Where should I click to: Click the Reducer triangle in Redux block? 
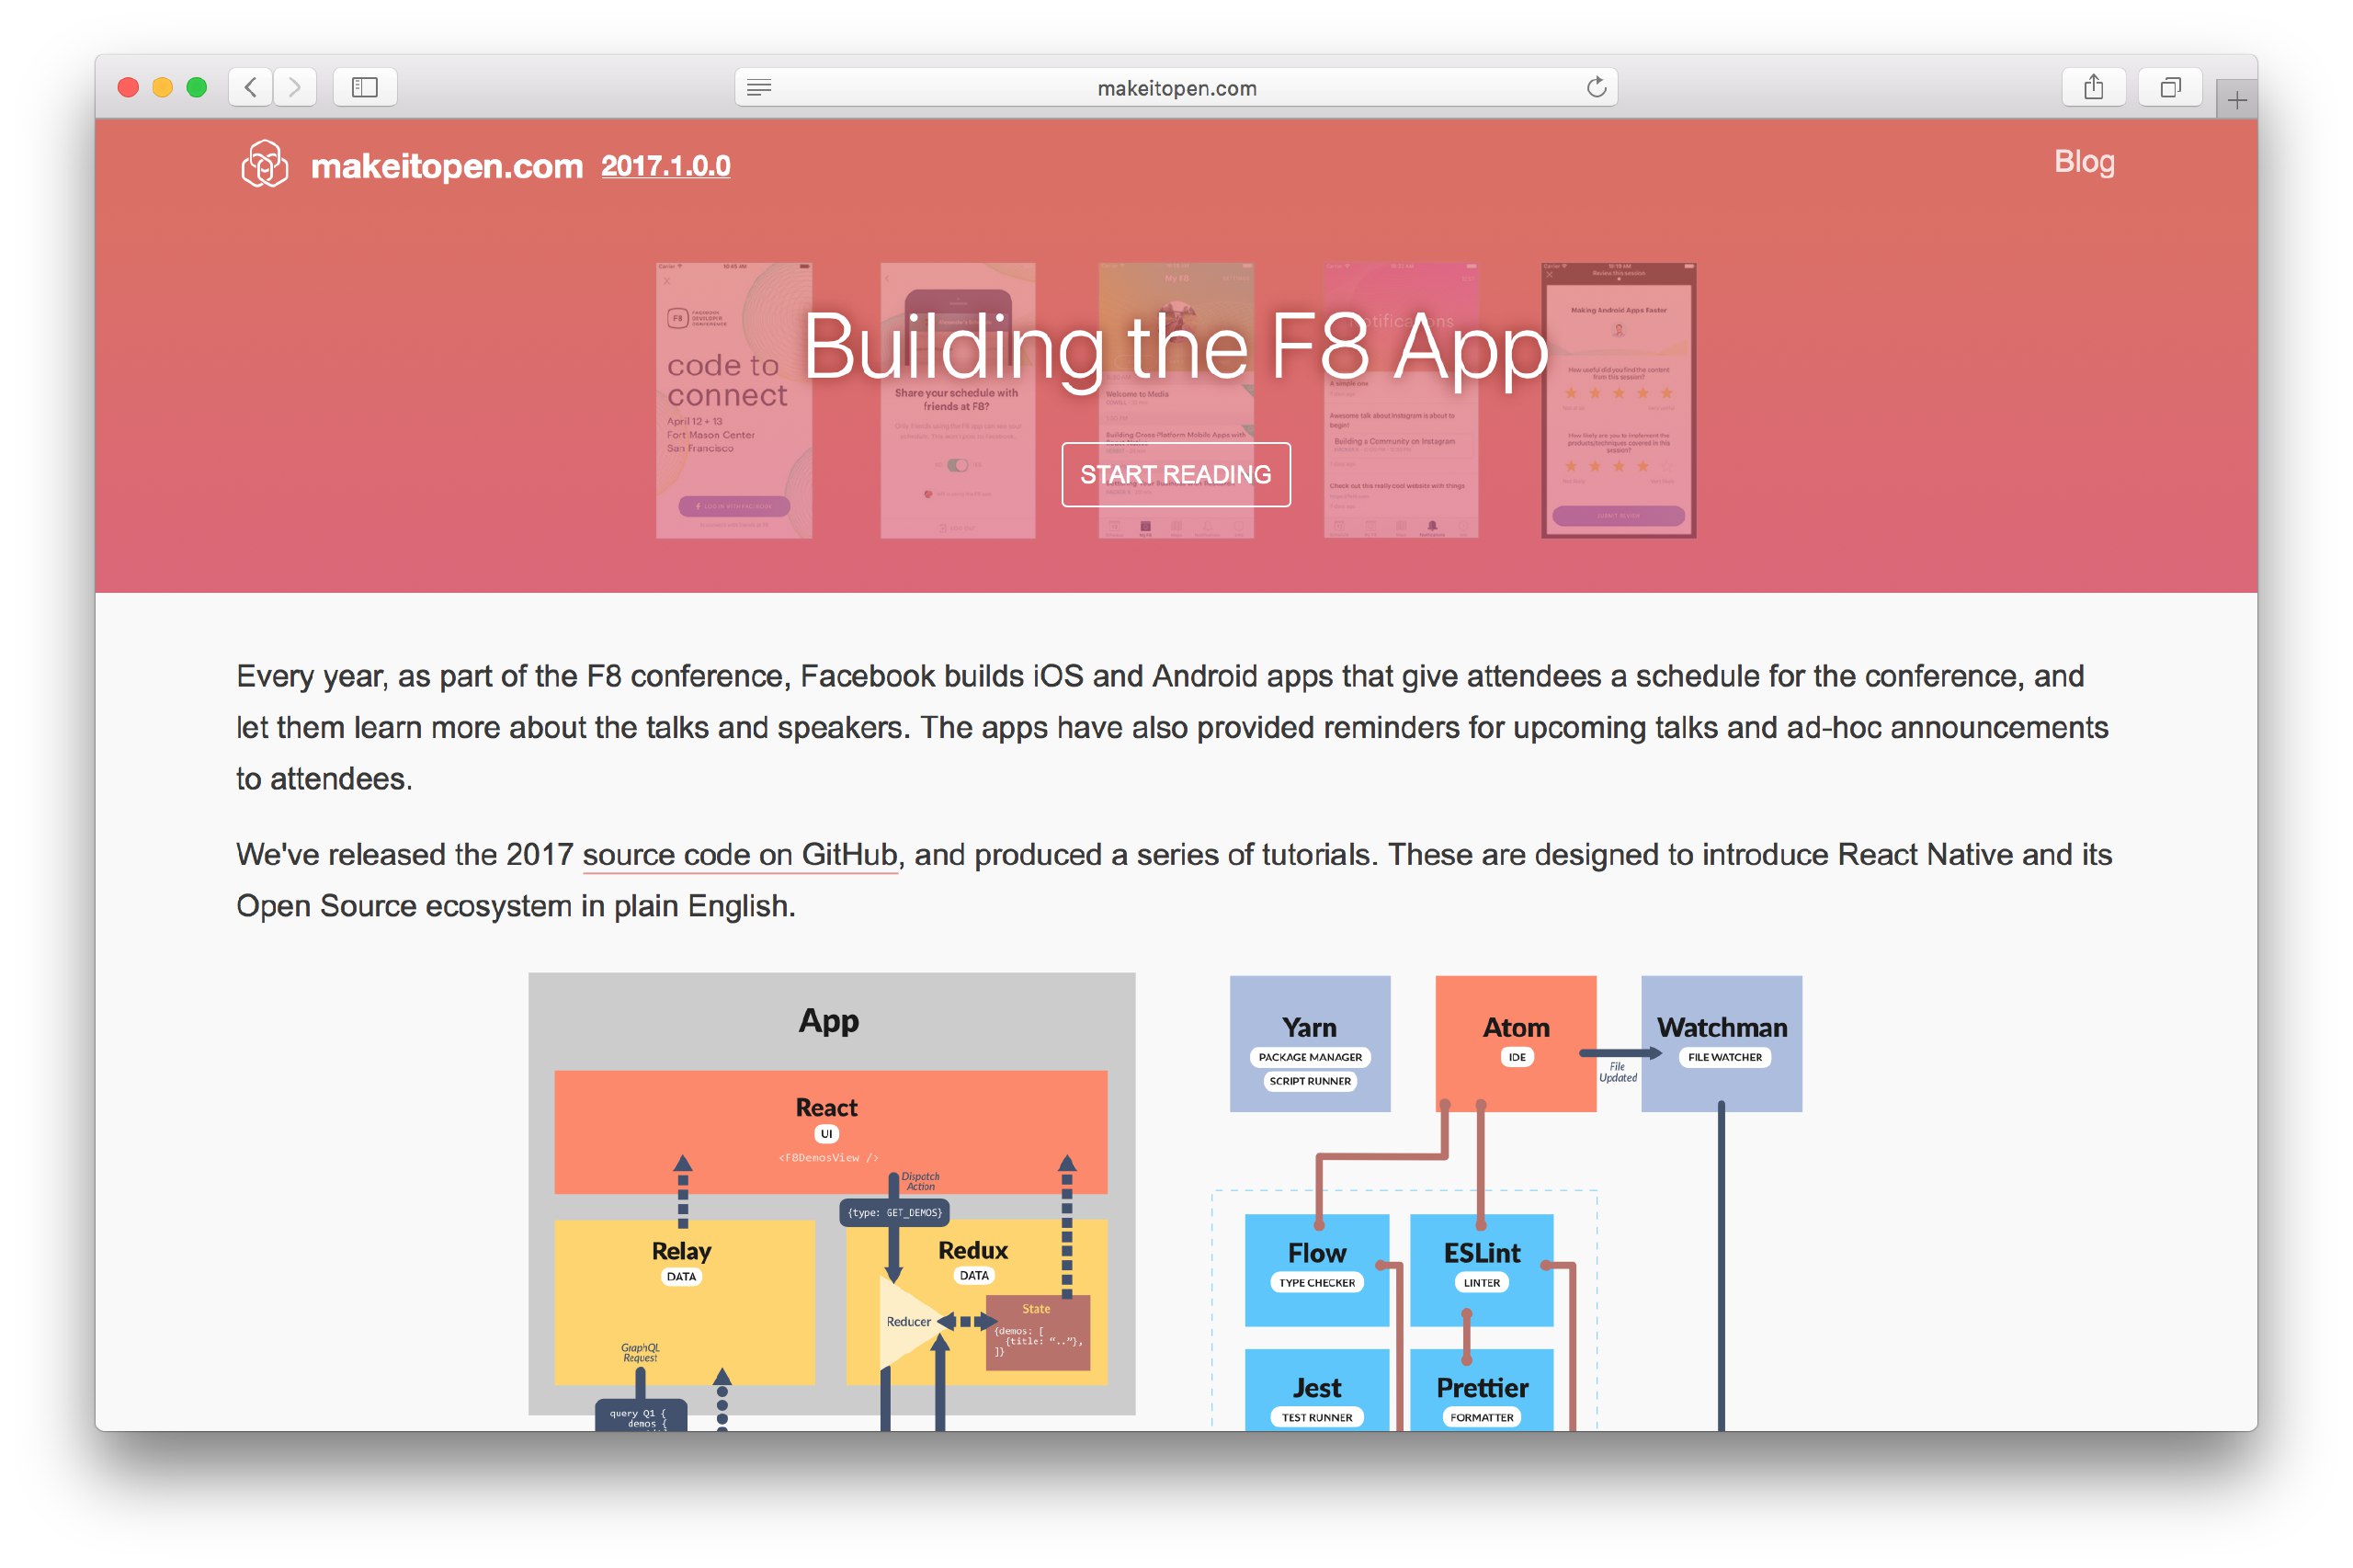tap(908, 1321)
